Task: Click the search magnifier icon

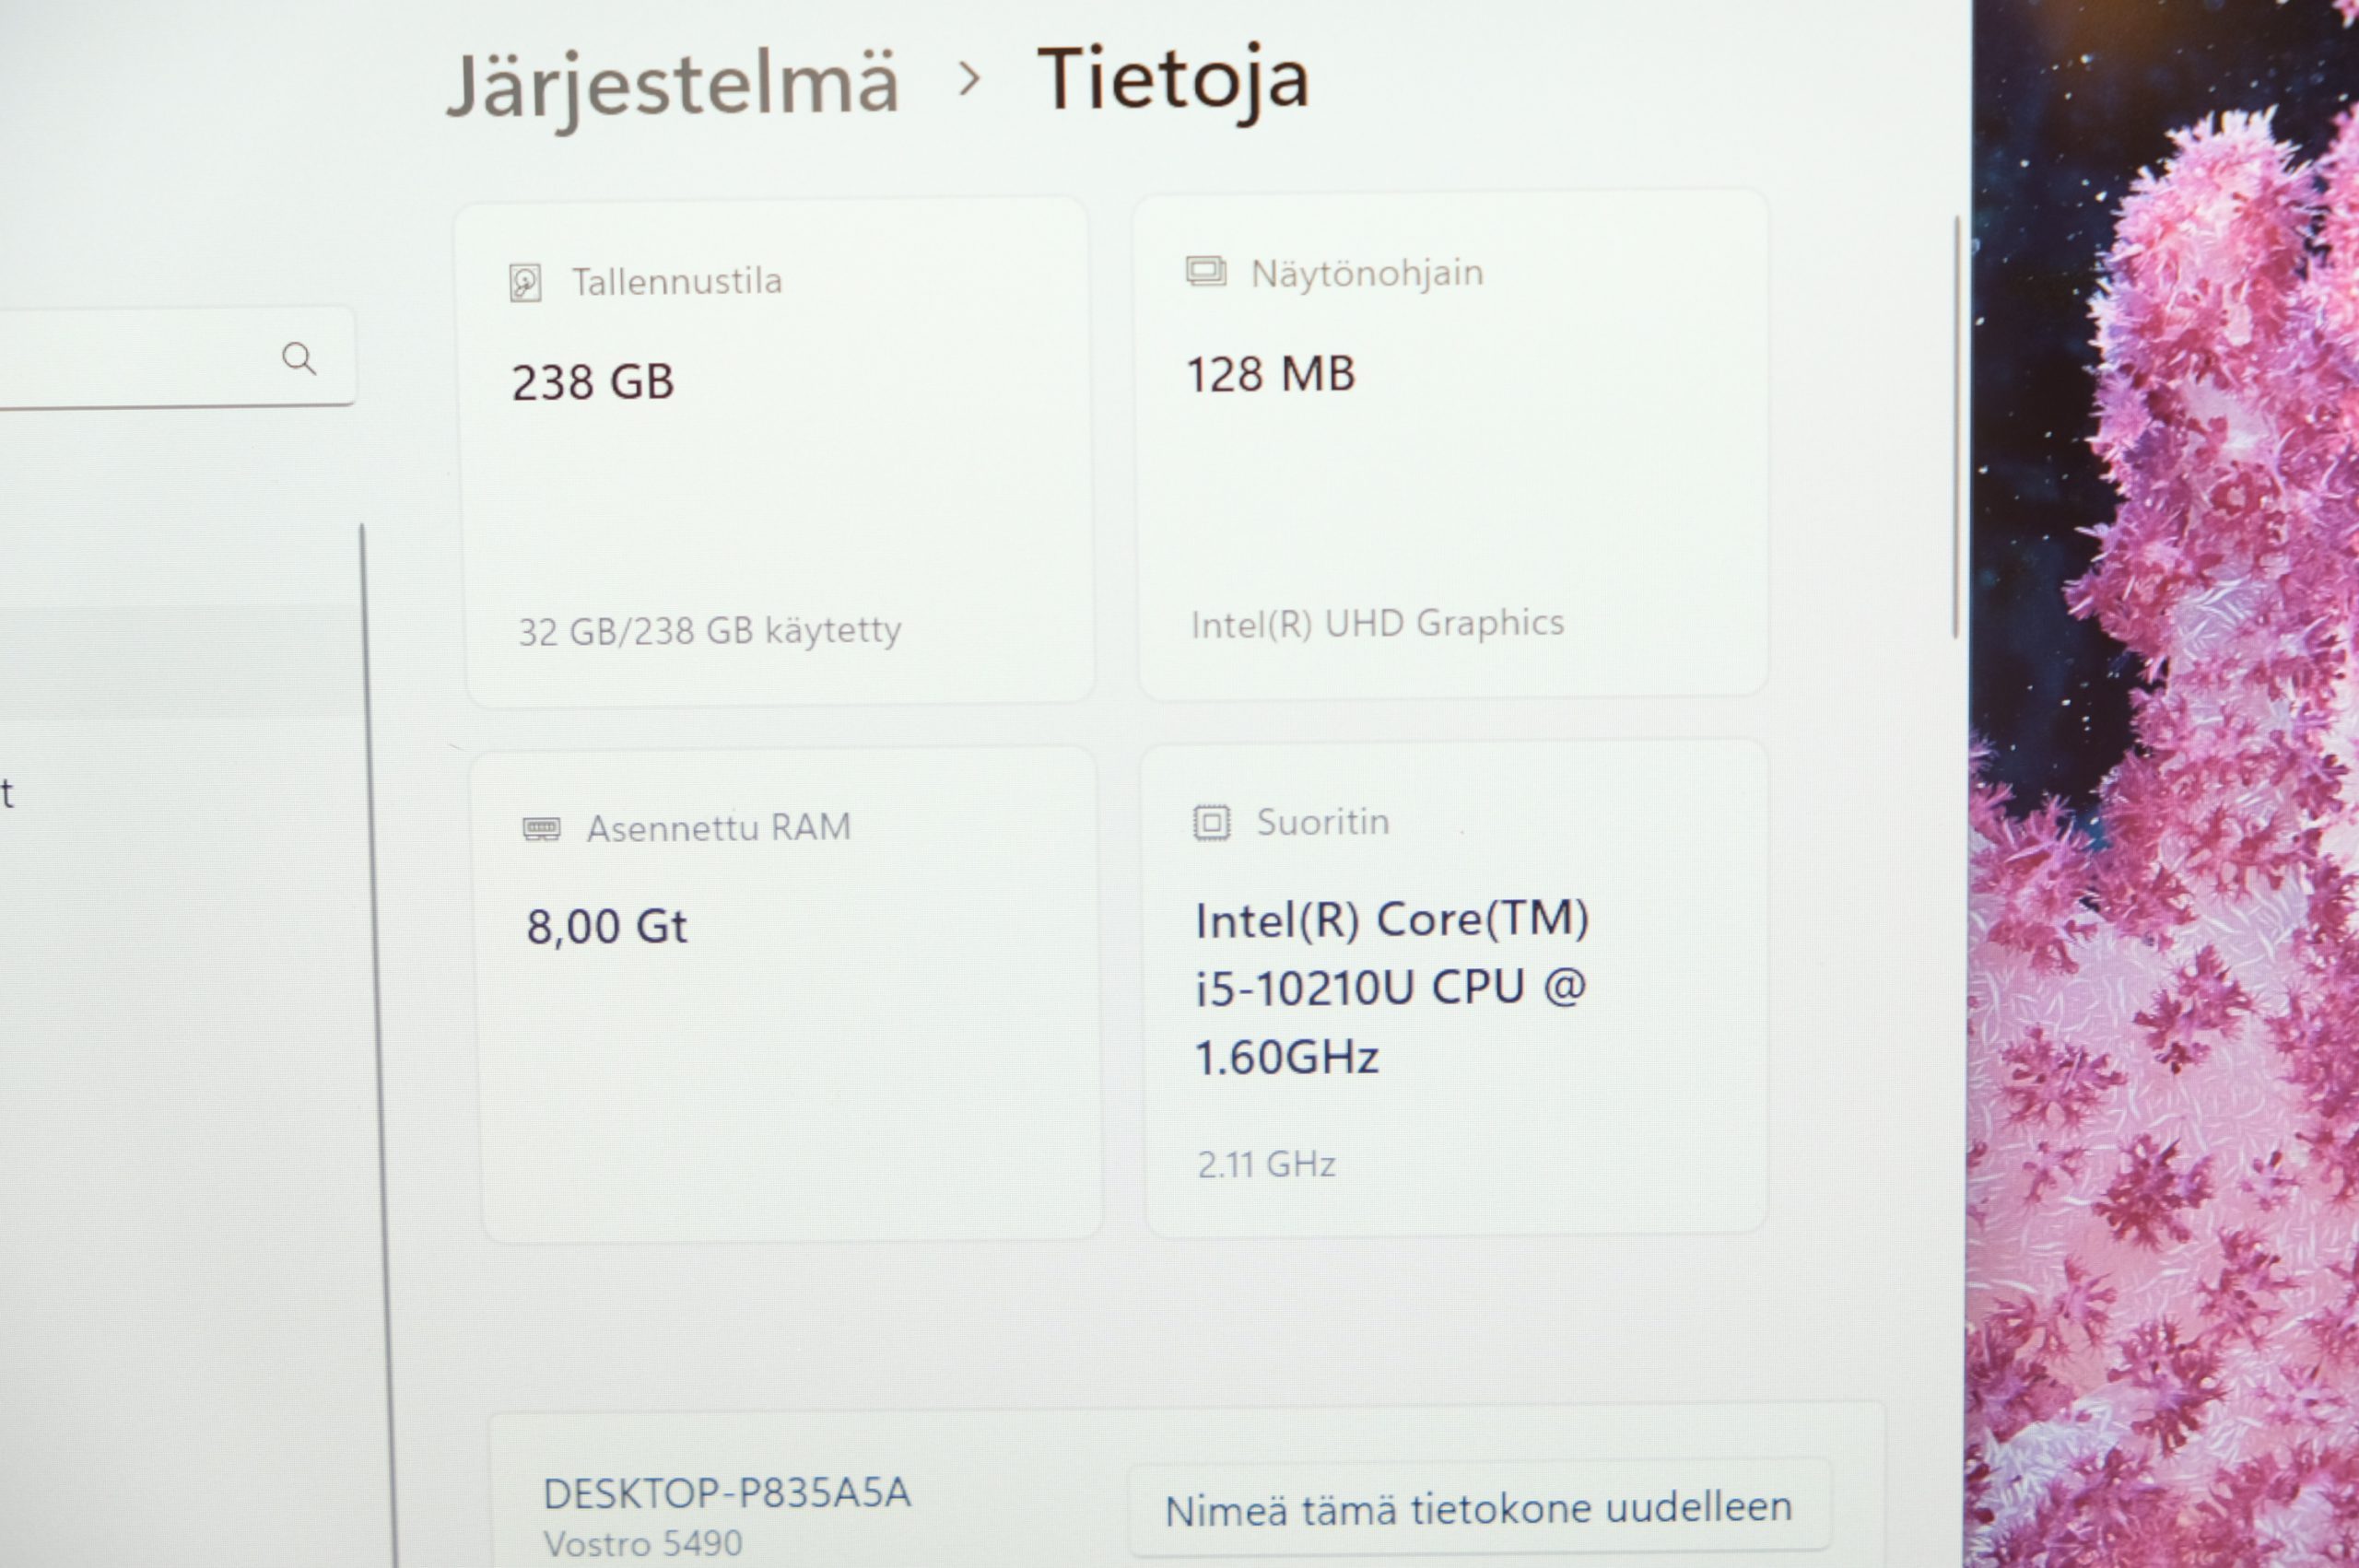Action: click(299, 358)
